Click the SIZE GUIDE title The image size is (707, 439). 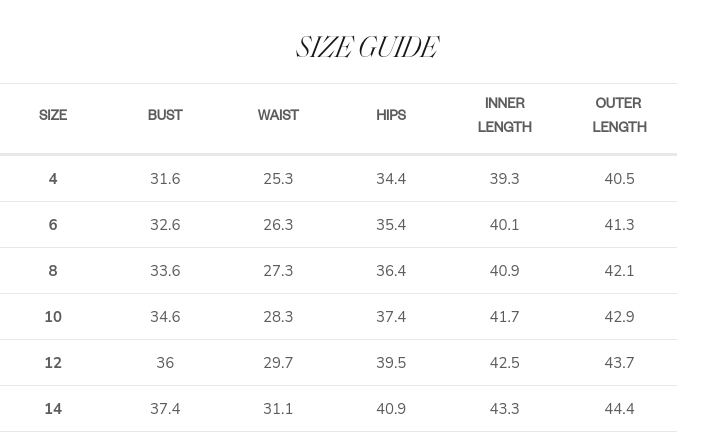[367, 48]
